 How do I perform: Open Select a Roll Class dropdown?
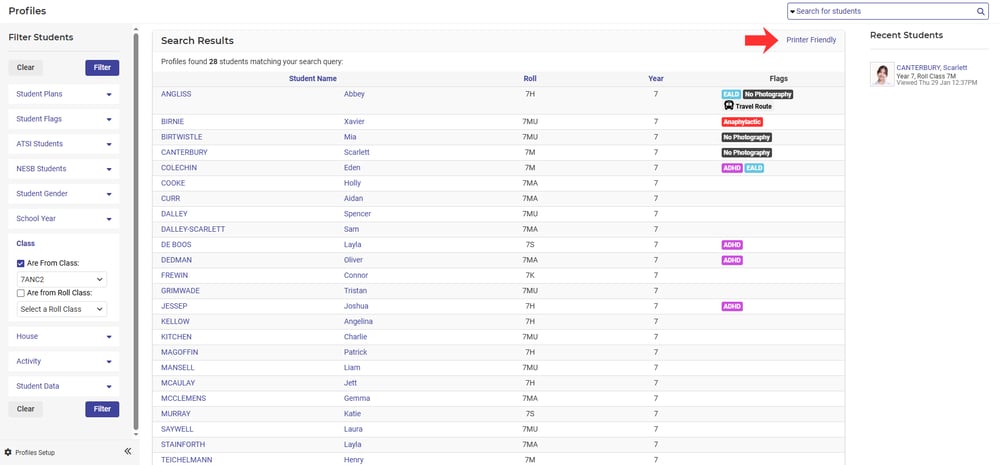[62, 309]
